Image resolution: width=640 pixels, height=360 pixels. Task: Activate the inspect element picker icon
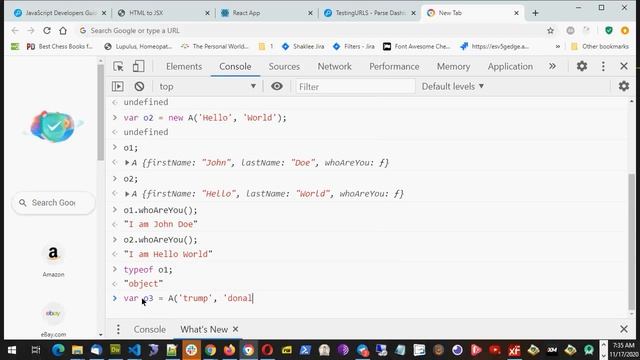pyautogui.click(x=118, y=66)
